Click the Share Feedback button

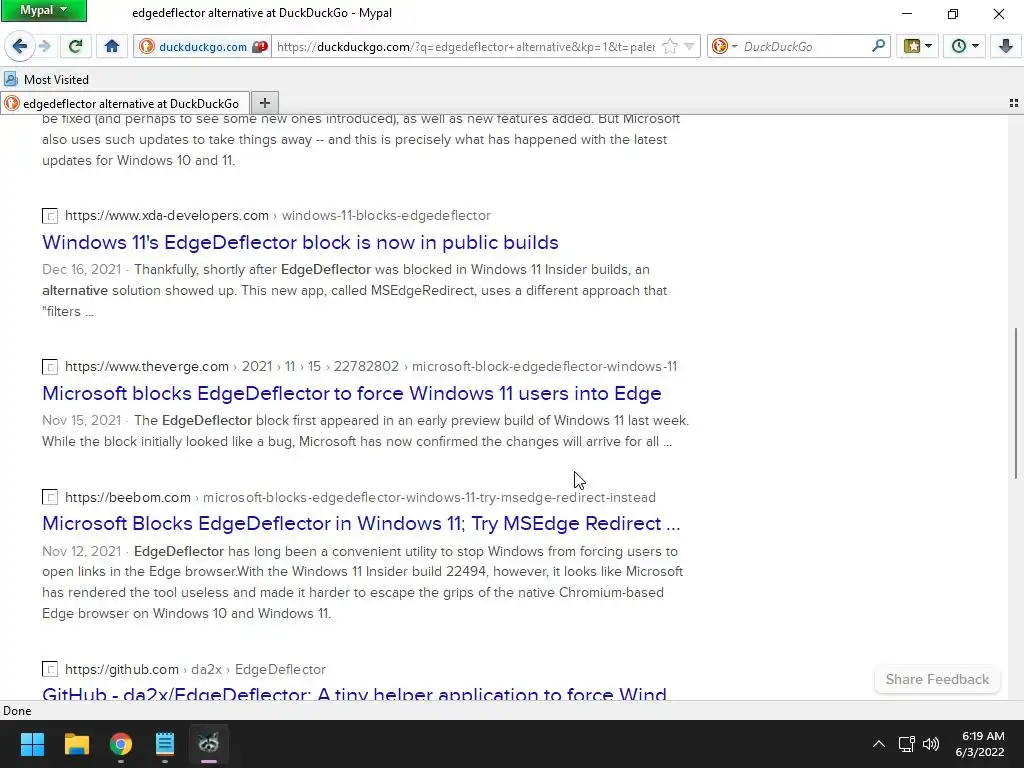tap(937, 679)
